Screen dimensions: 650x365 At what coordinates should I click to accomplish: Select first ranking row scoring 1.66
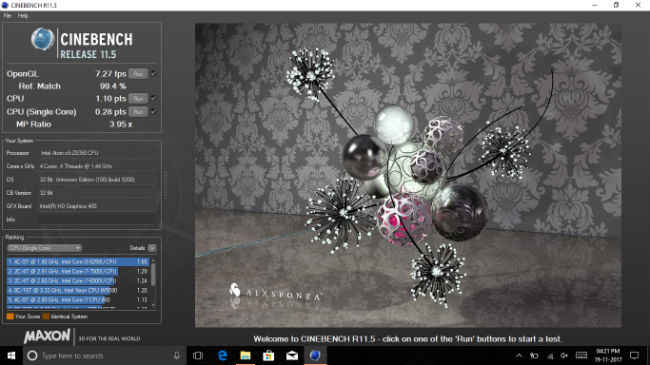coord(78,262)
